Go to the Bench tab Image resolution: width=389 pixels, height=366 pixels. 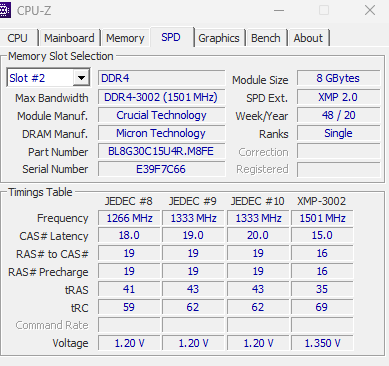(x=266, y=38)
